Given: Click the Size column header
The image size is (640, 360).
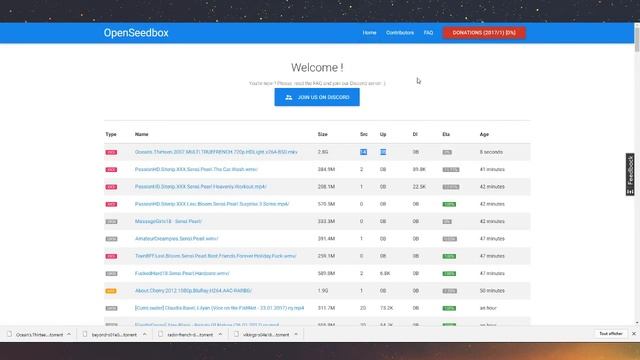Looking at the screenshot, I should (x=322, y=134).
